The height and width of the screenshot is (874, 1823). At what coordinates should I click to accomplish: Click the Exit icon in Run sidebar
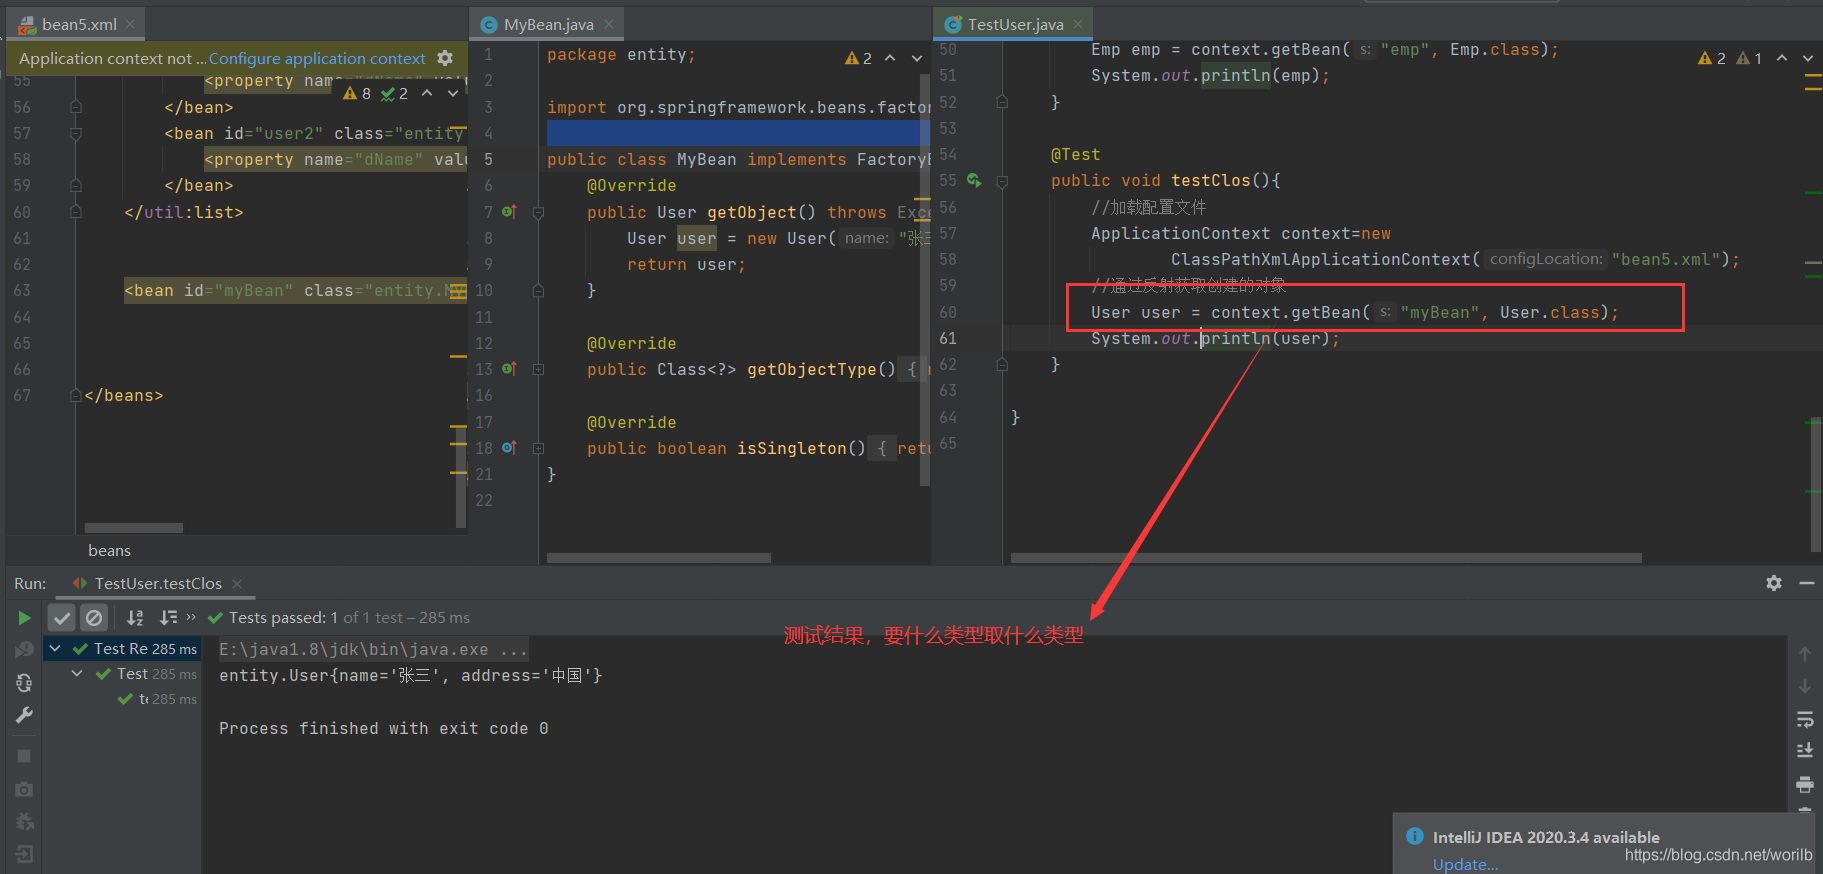click(x=24, y=854)
